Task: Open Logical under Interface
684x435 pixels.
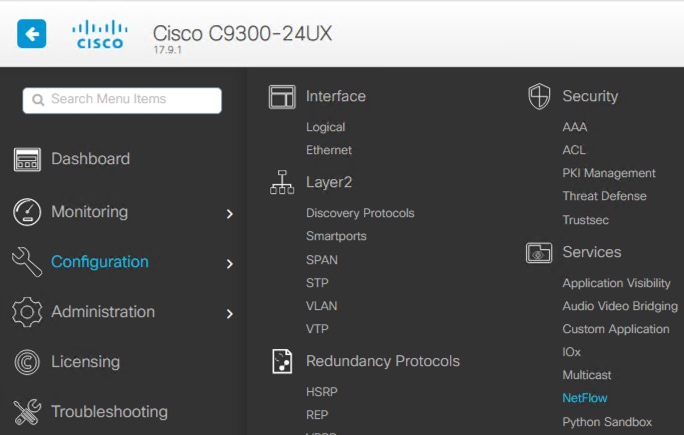Action: pos(325,127)
